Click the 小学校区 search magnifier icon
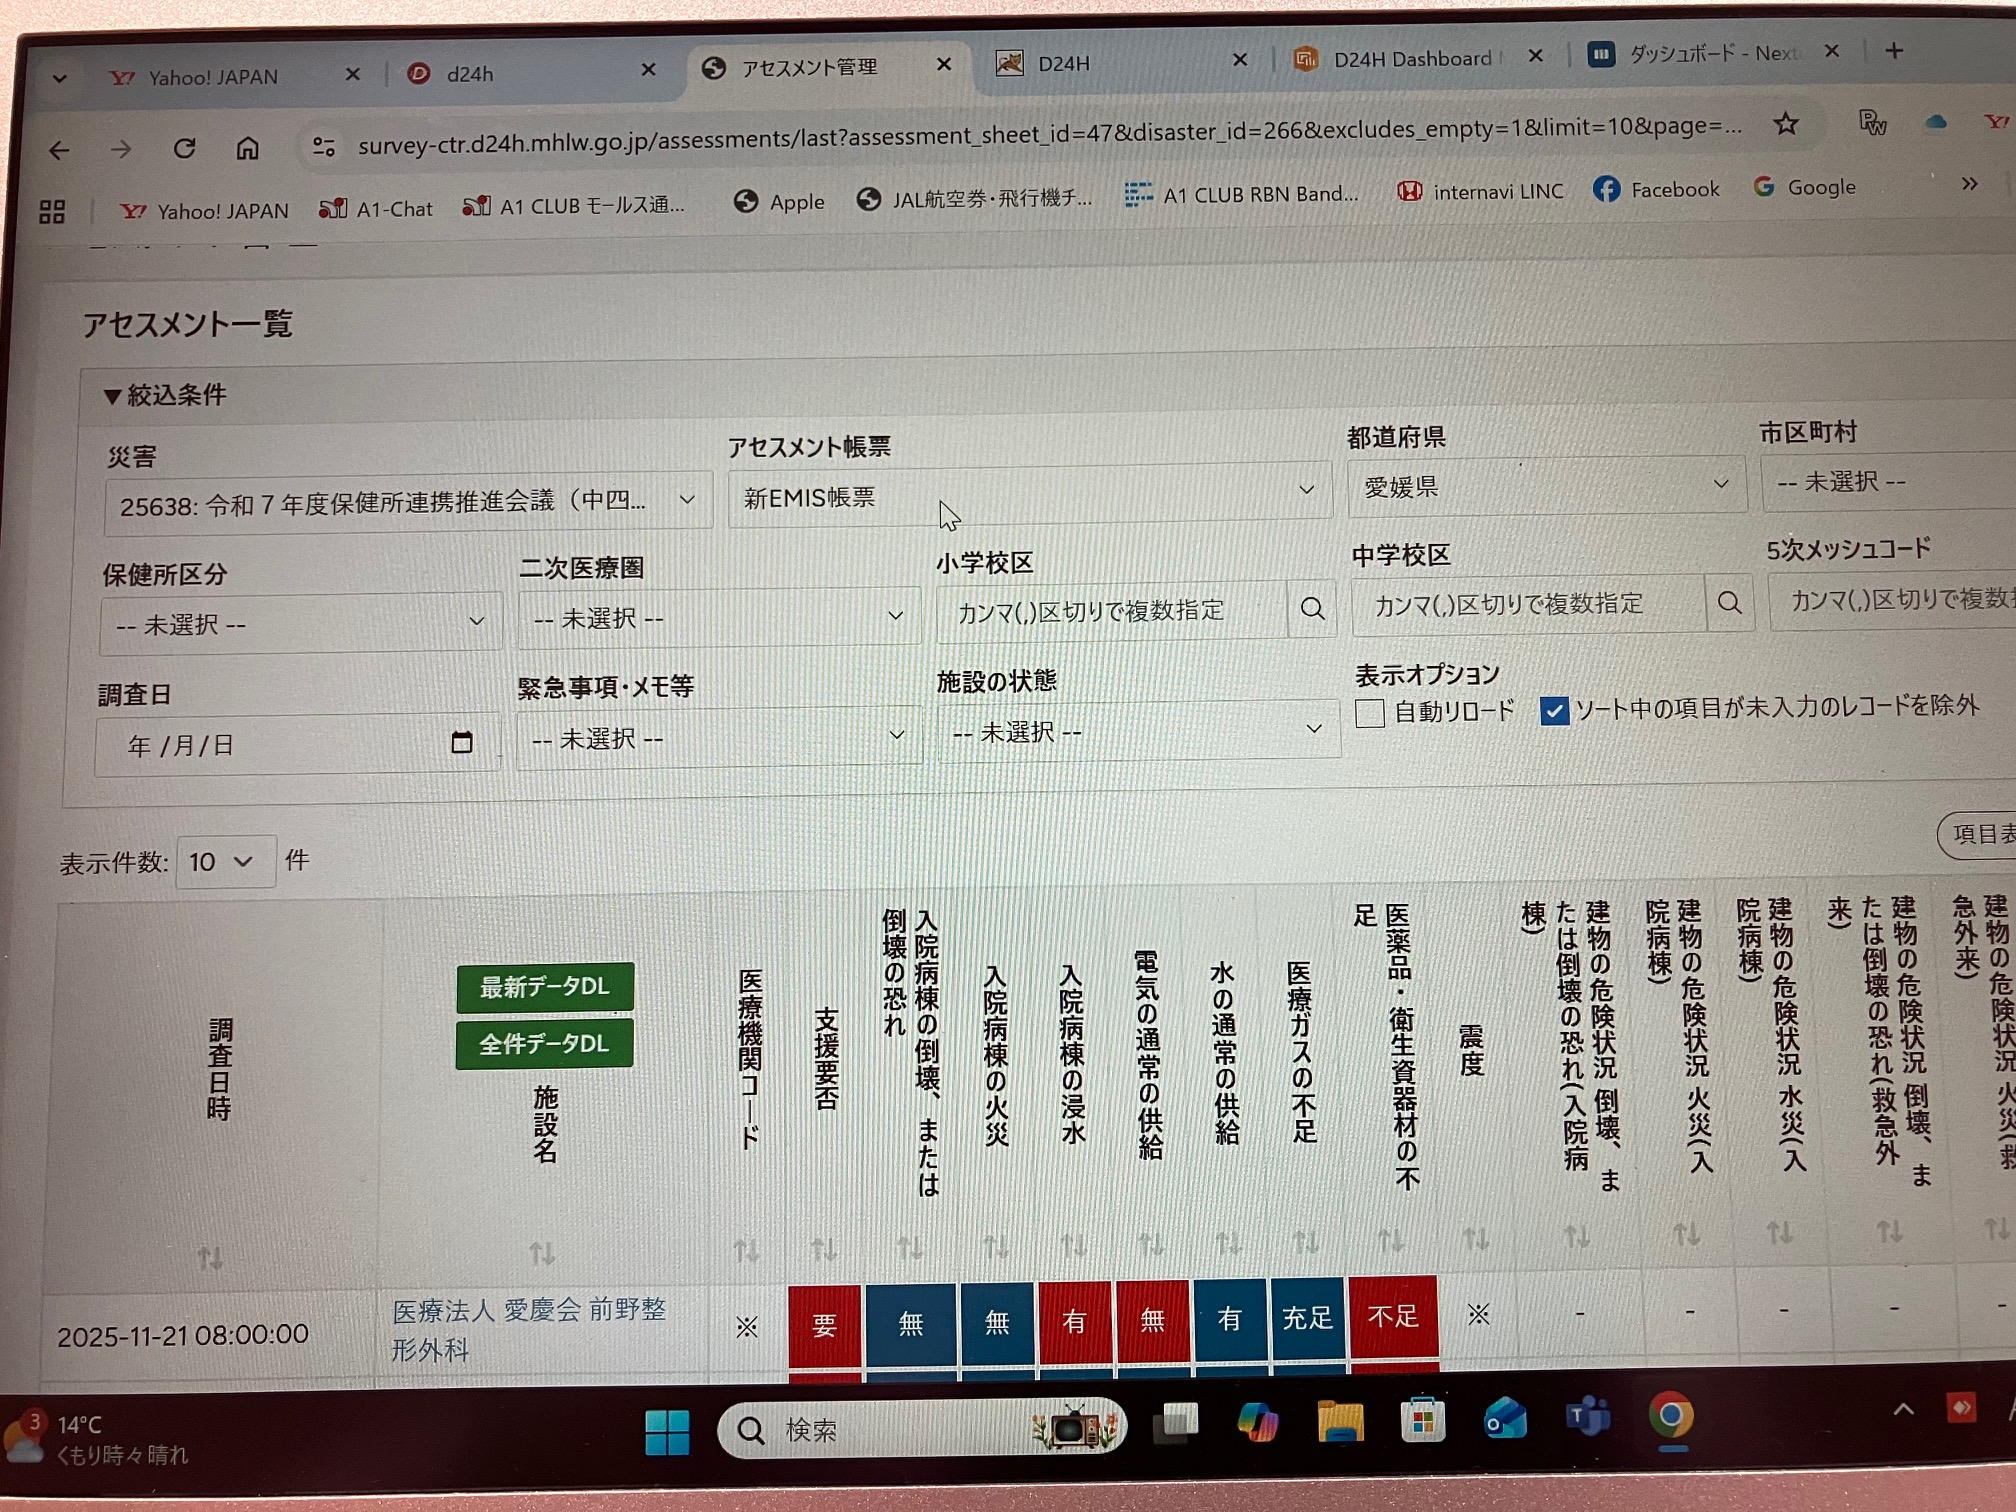The width and height of the screenshot is (2016, 1512). point(1312,608)
